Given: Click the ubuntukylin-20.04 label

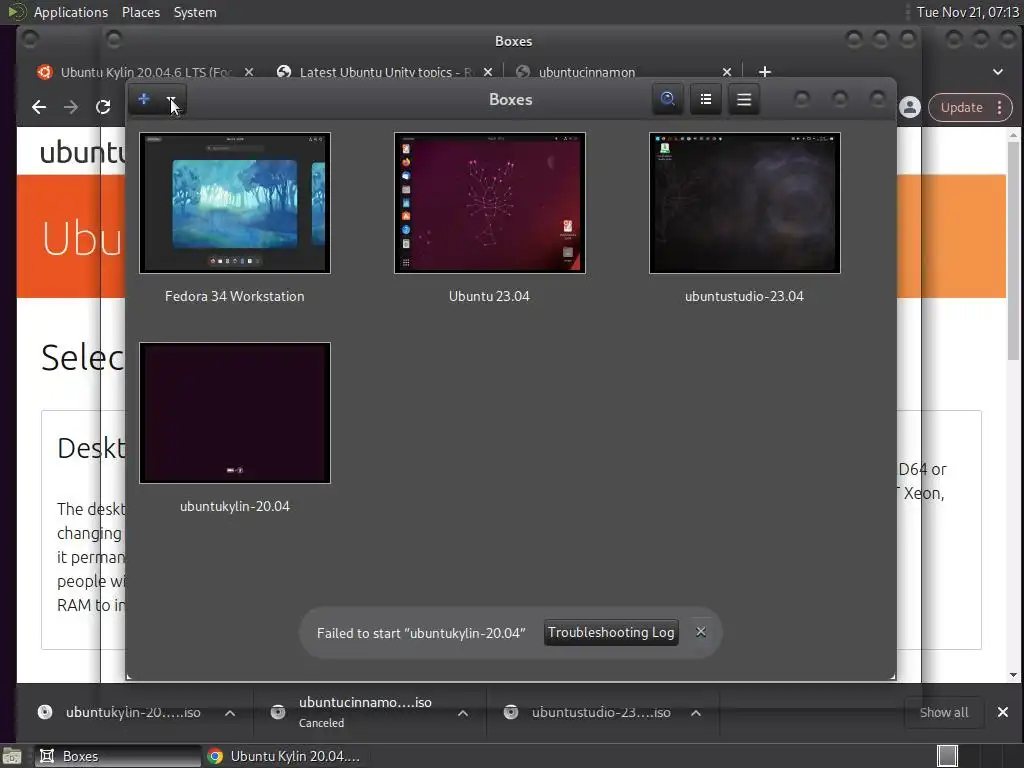Looking at the screenshot, I should [x=235, y=506].
